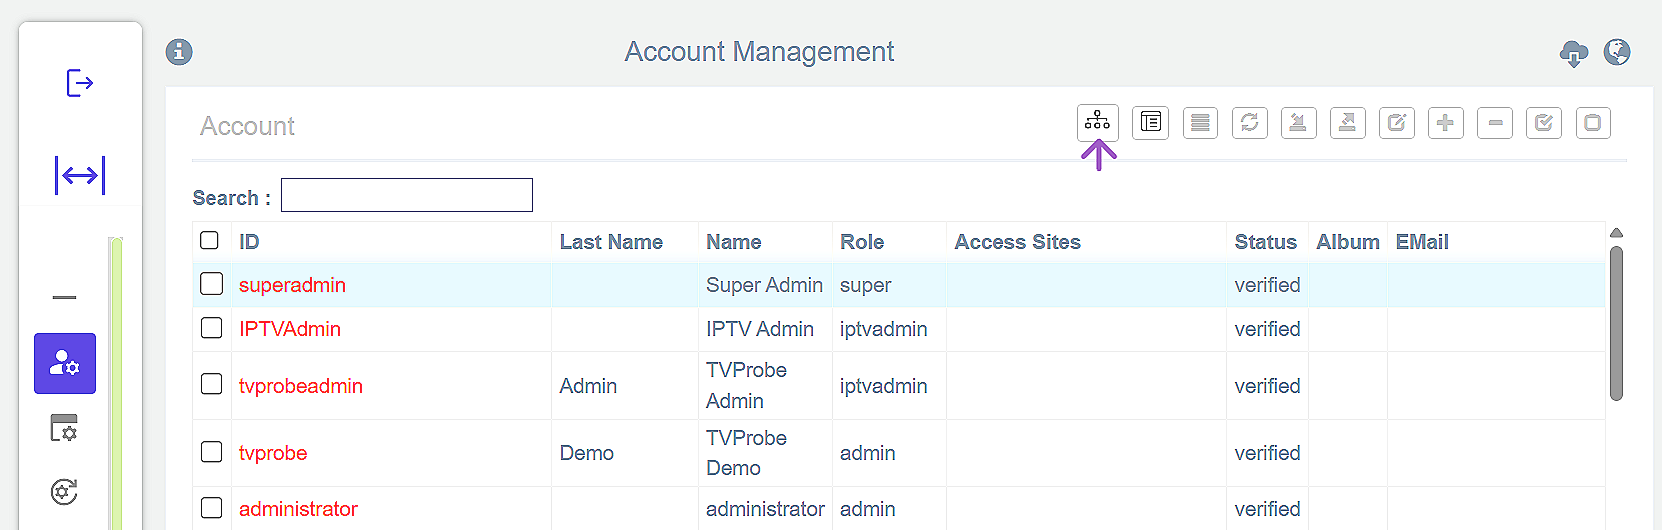Click the organization hierarchy toolbar icon
Viewport: 1662px width, 530px height.
pos(1097,122)
